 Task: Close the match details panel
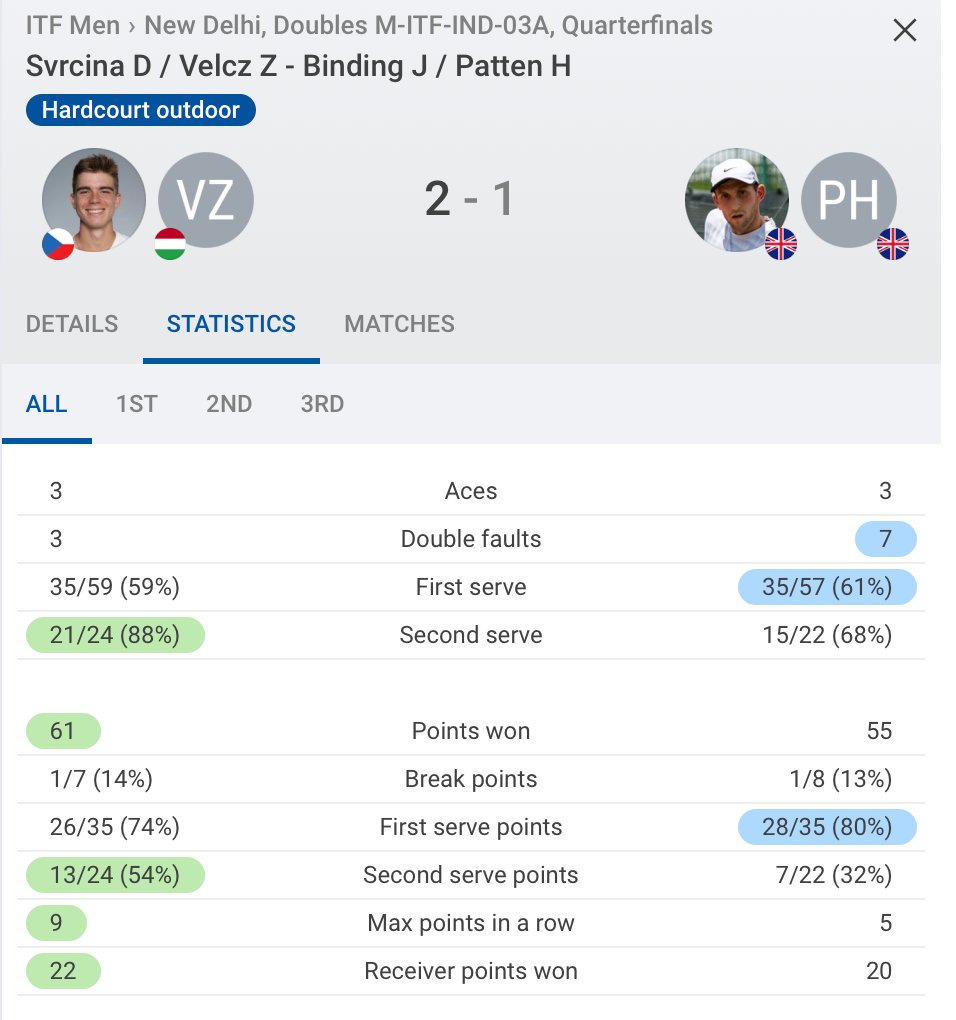(904, 31)
